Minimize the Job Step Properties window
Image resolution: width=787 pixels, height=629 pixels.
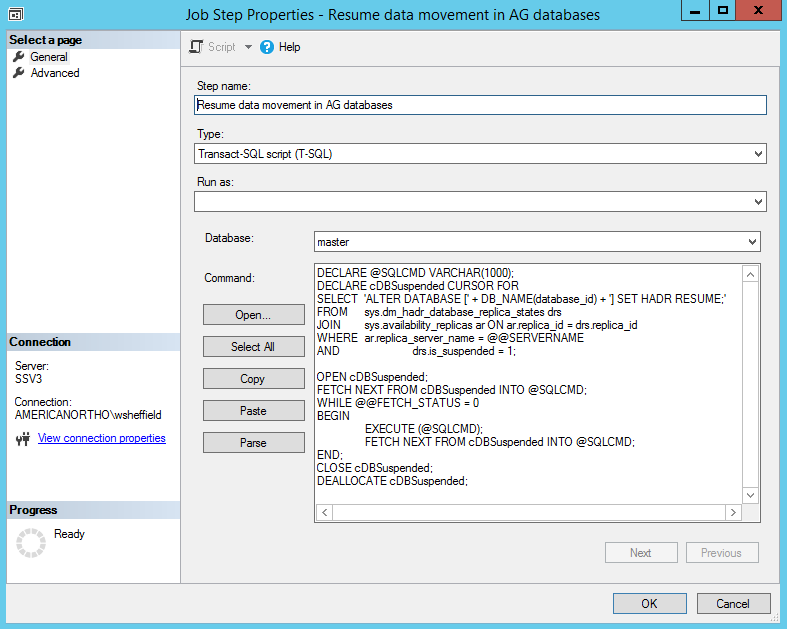(695, 11)
